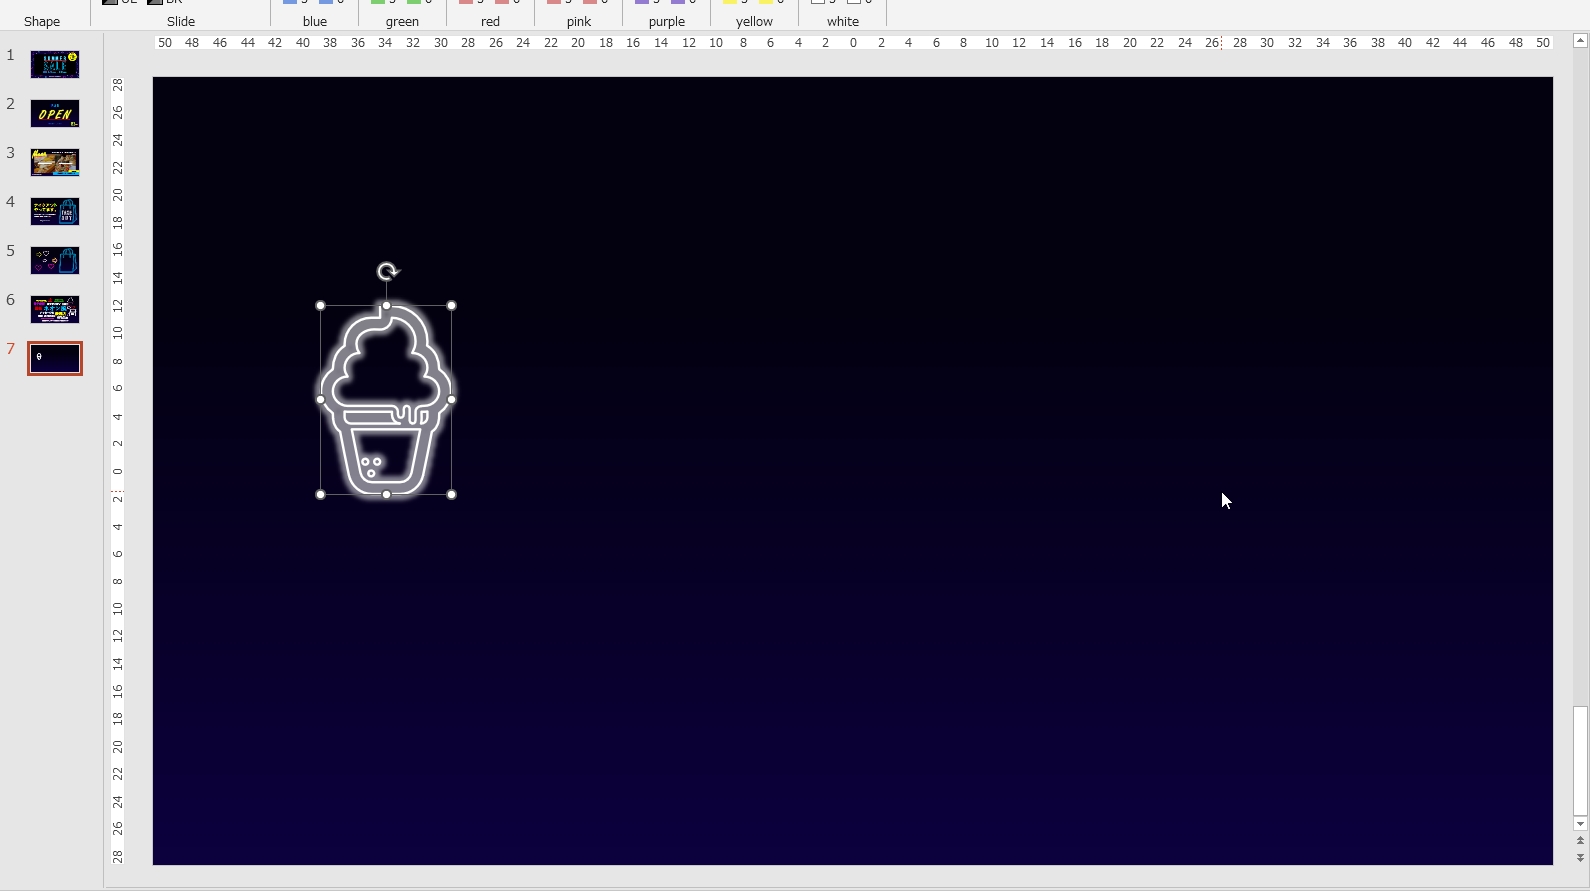1590x891 pixels.
Task: Click the bottom-left corner handle of the selected shape
Action: click(x=320, y=494)
